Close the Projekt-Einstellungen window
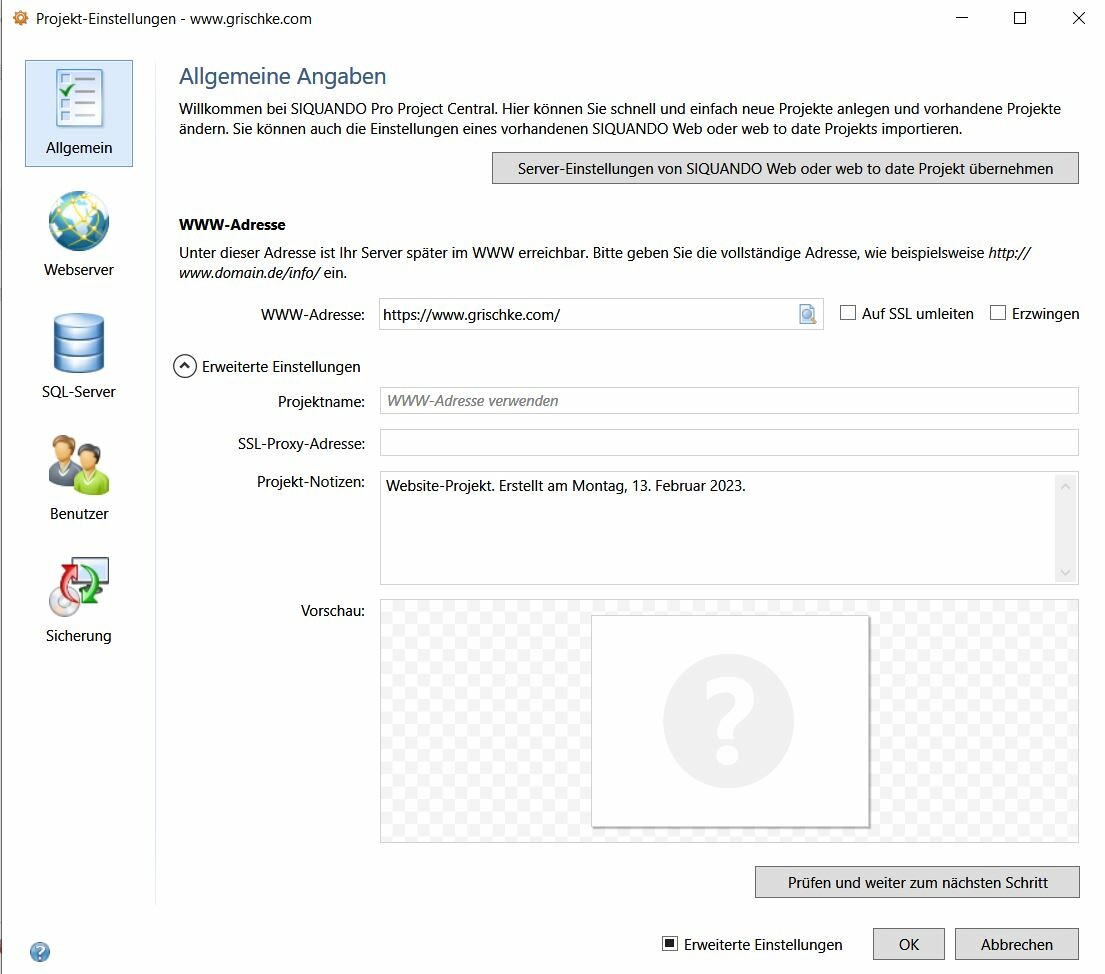This screenshot has width=1105, height=974. point(1078,18)
